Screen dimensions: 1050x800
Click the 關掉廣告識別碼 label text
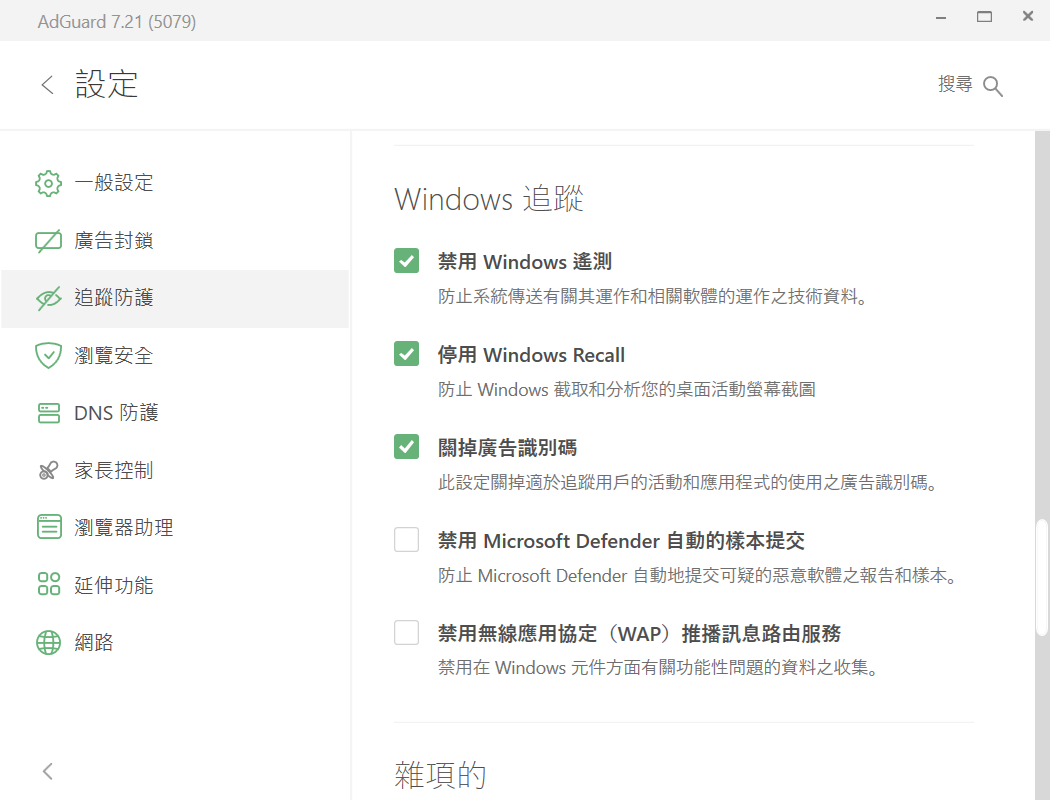[507, 448]
